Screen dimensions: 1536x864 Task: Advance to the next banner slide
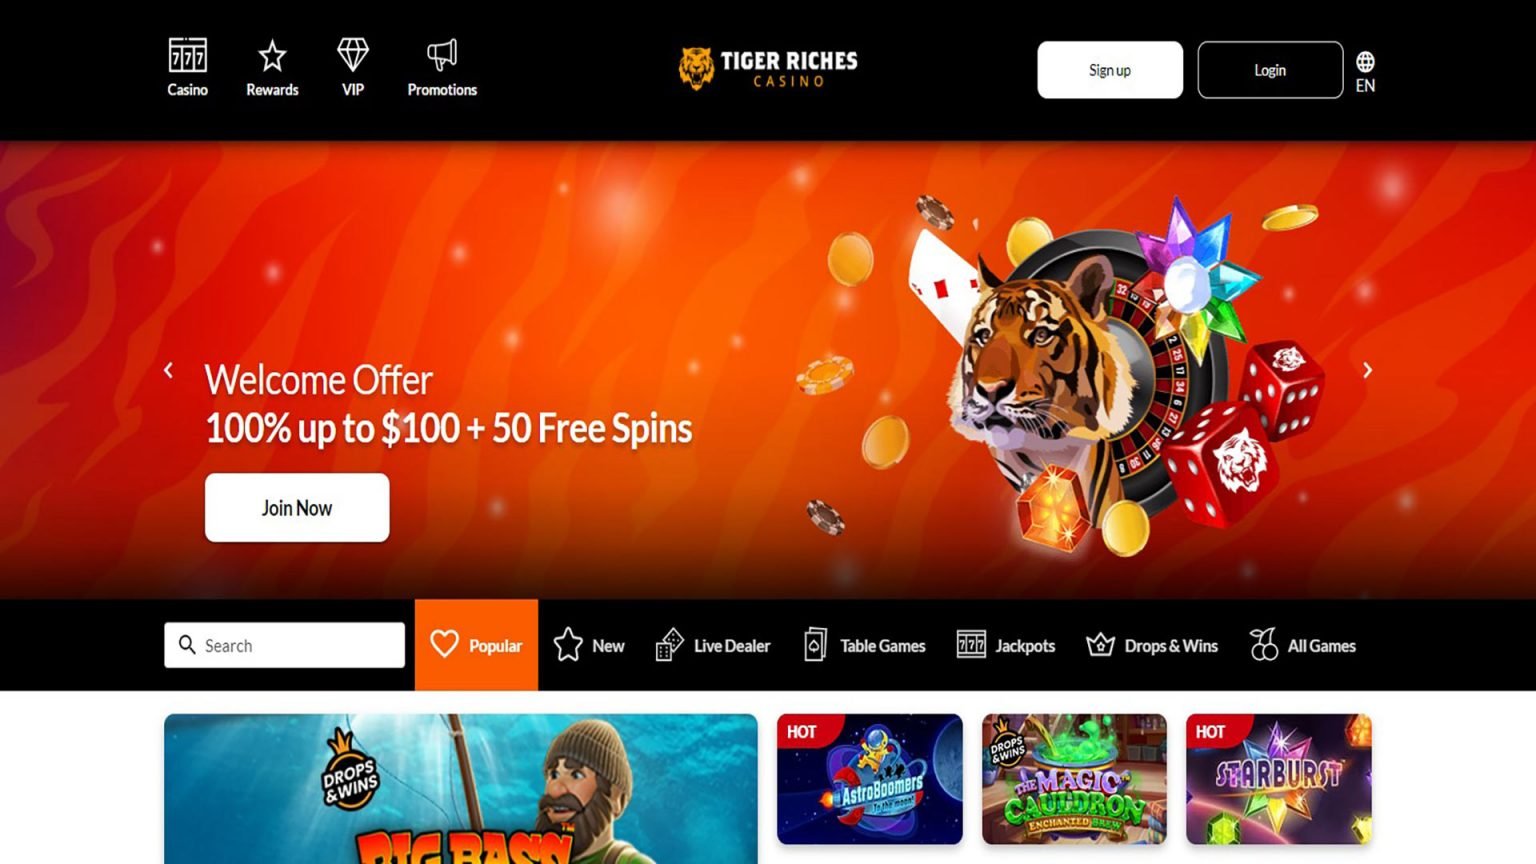[x=1367, y=370]
